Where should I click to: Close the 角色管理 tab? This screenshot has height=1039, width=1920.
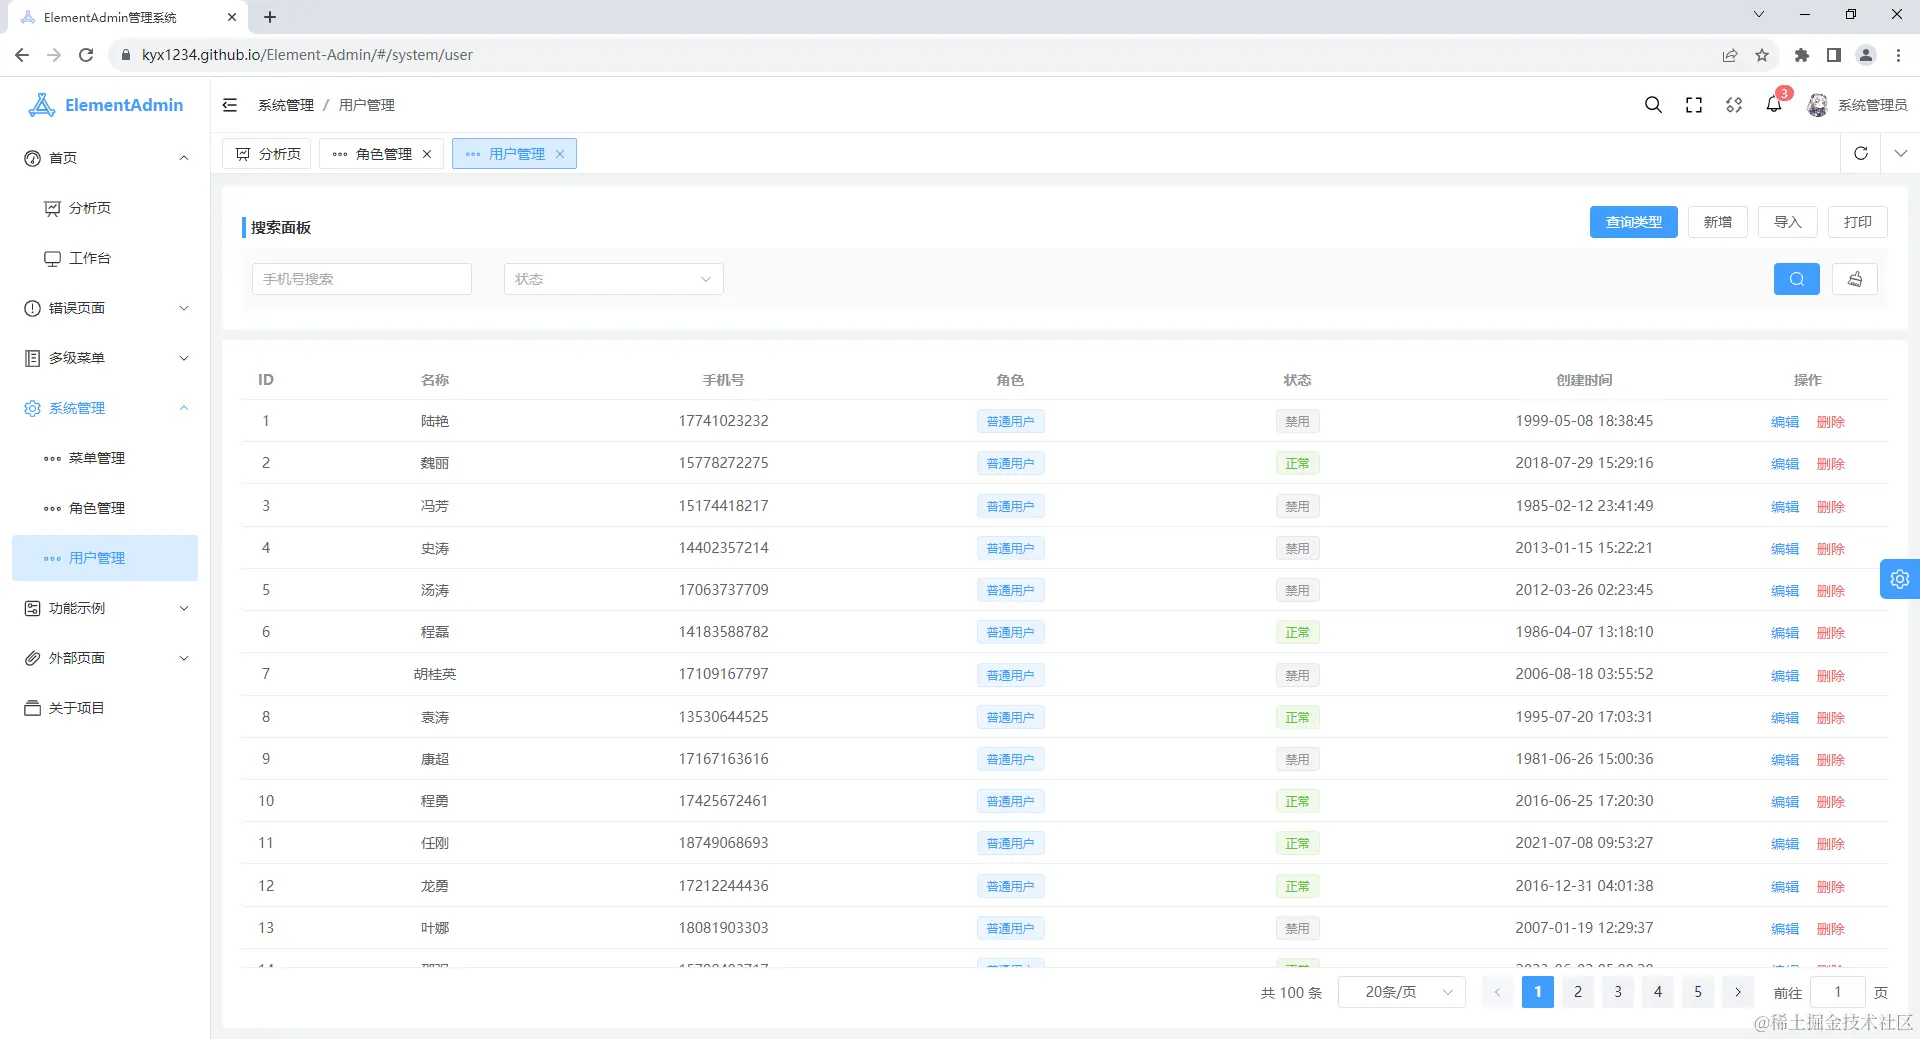pyautogui.click(x=427, y=154)
